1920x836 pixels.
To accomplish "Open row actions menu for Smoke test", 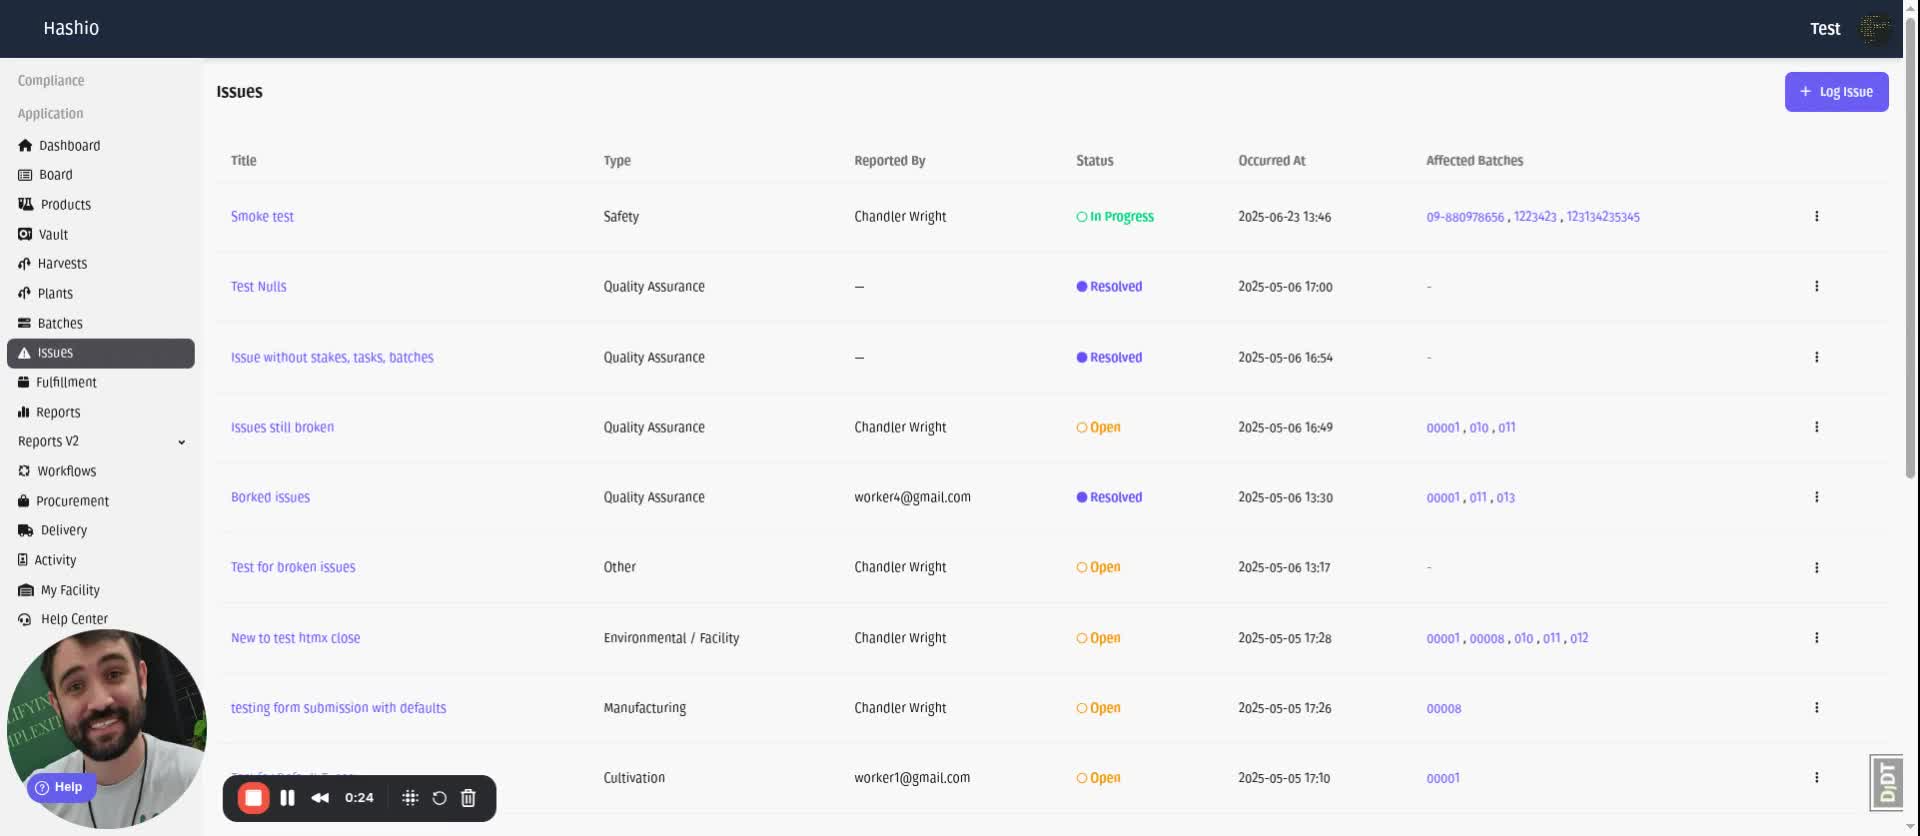I will [x=1816, y=216].
